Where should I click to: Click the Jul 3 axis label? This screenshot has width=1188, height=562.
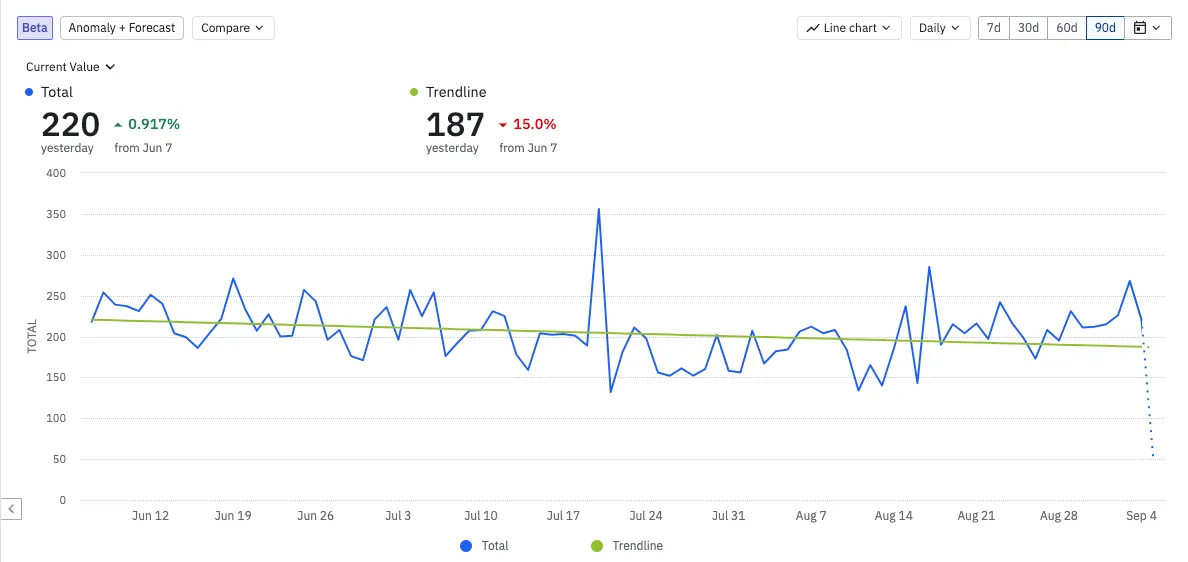(398, 516)
